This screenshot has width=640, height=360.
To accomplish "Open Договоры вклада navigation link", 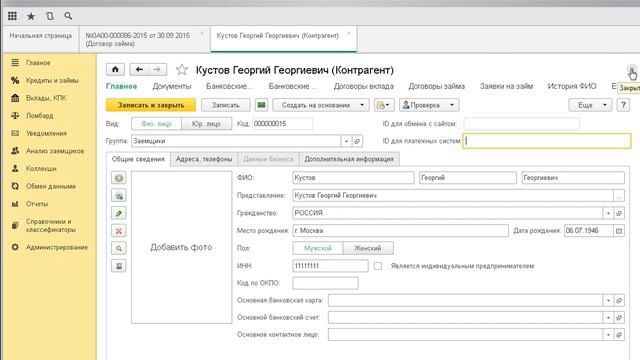I will tap(364, 87).
